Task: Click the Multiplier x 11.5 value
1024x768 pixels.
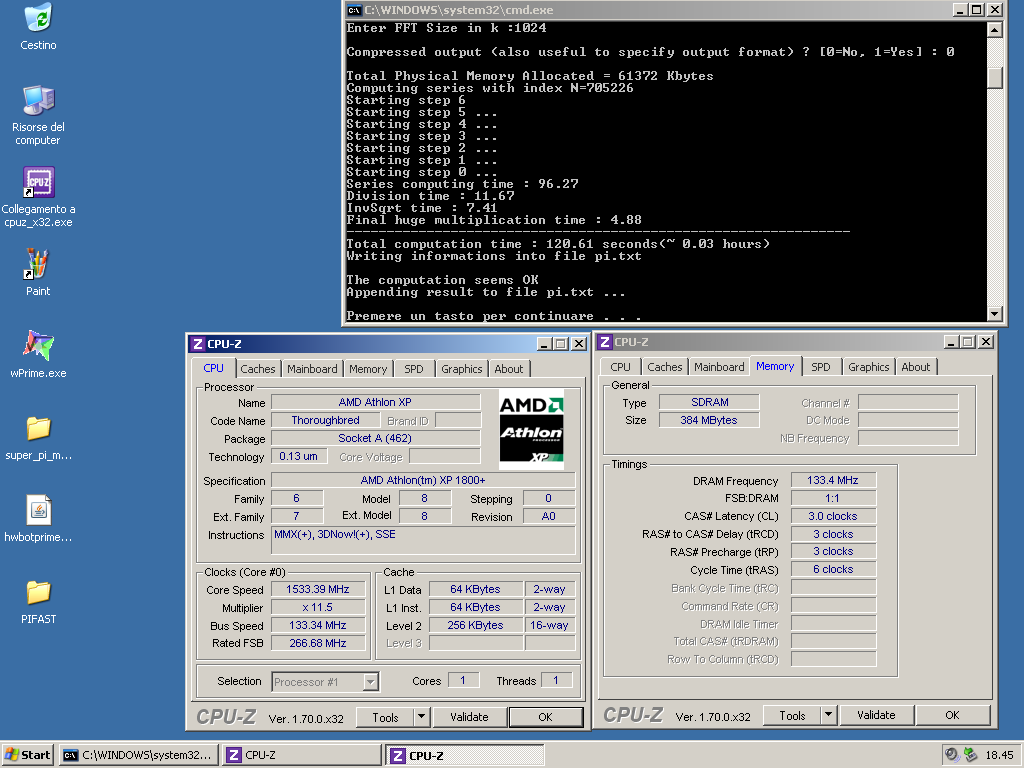Action: [x=318, y=607]
